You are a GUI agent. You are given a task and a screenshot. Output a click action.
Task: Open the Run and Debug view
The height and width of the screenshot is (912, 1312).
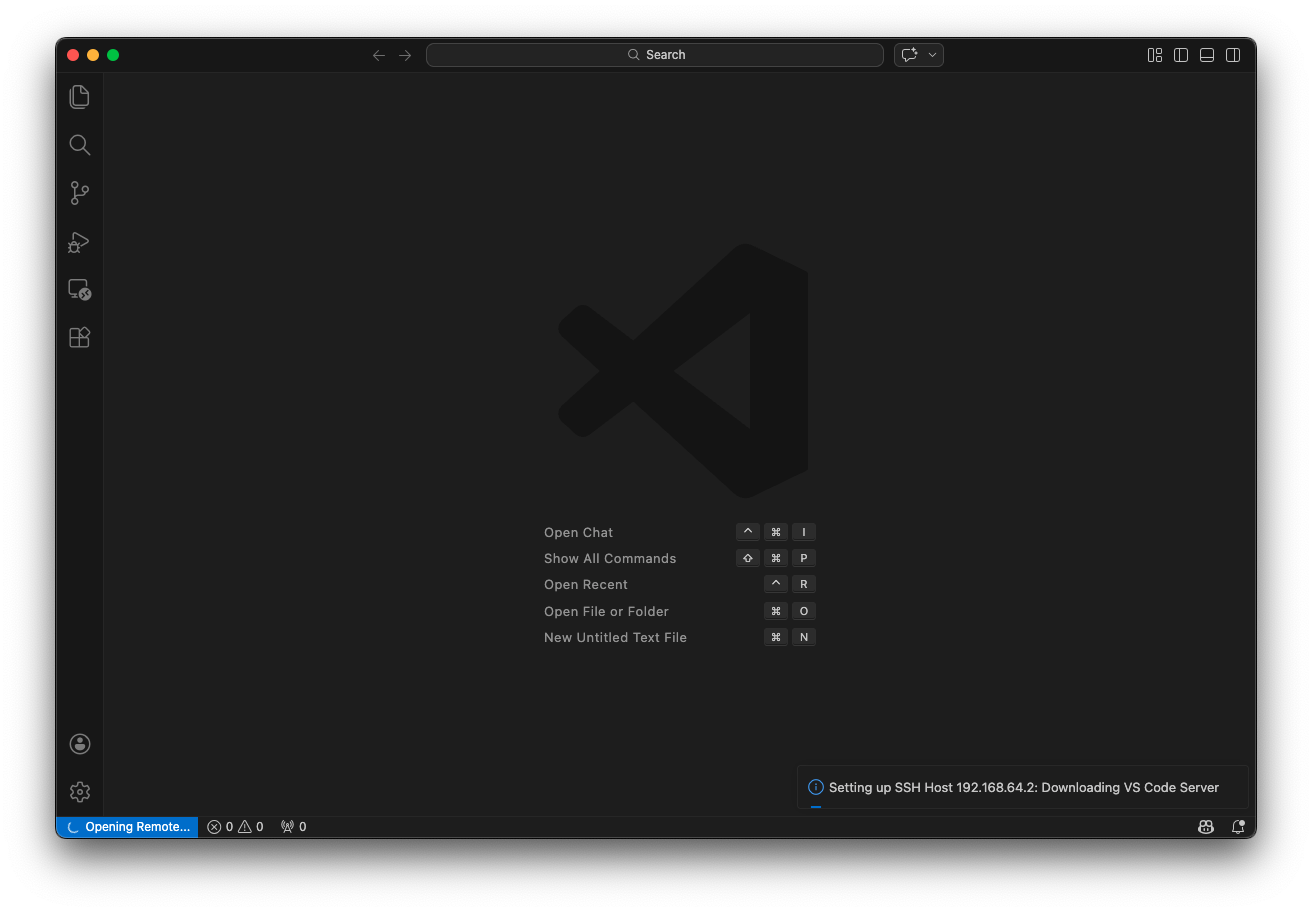click(80, 242)
